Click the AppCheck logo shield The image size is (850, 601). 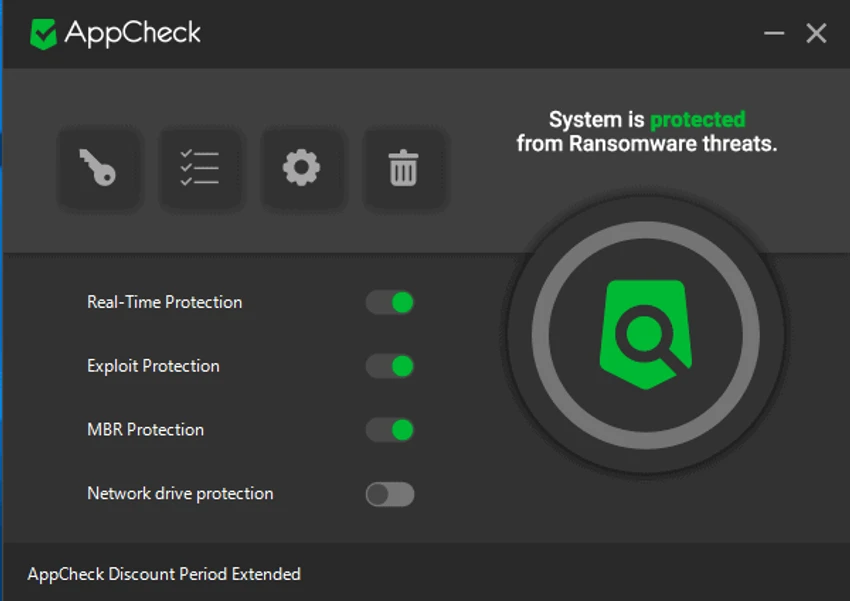point(43,34)
